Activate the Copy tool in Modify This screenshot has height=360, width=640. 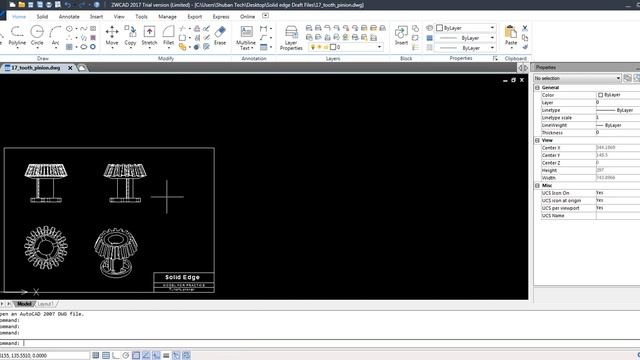click(130, 36)
